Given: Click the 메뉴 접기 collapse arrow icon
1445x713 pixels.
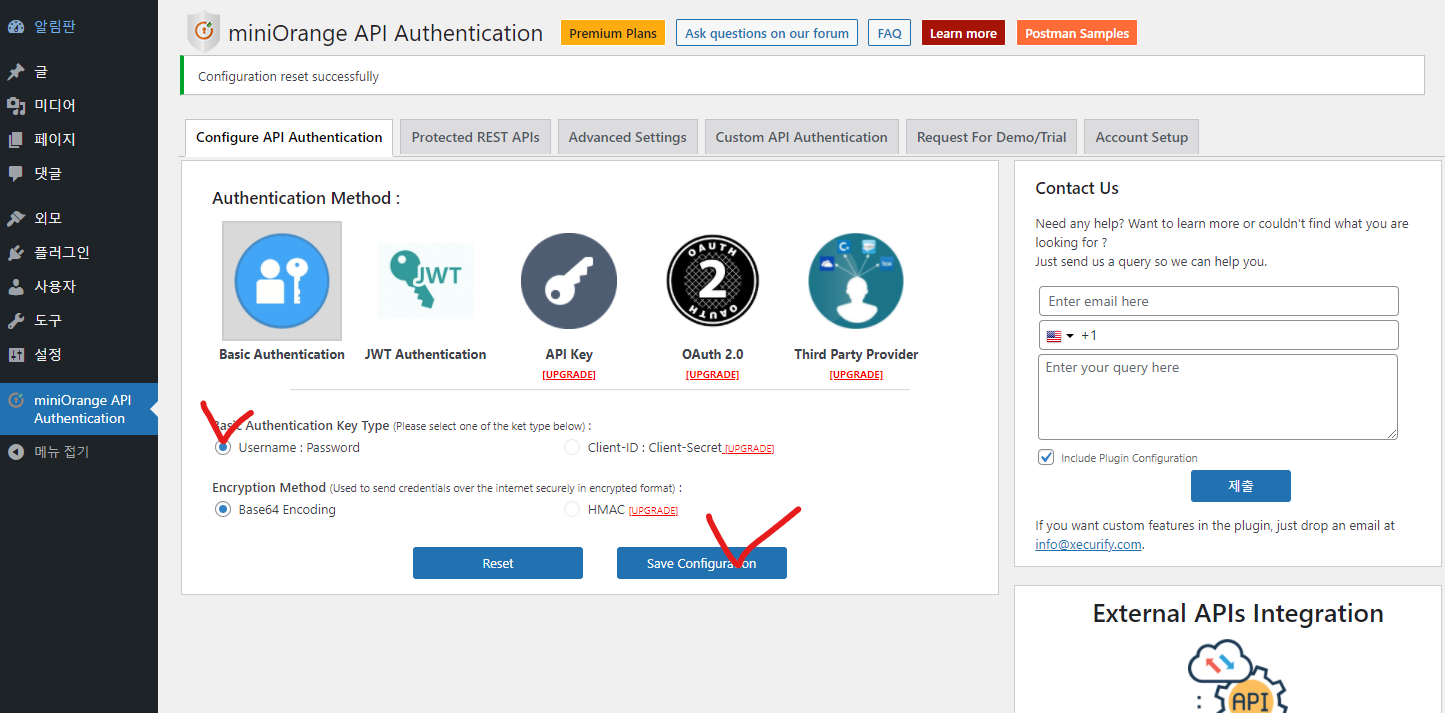Looking at the screenshot, I should 16,452.
